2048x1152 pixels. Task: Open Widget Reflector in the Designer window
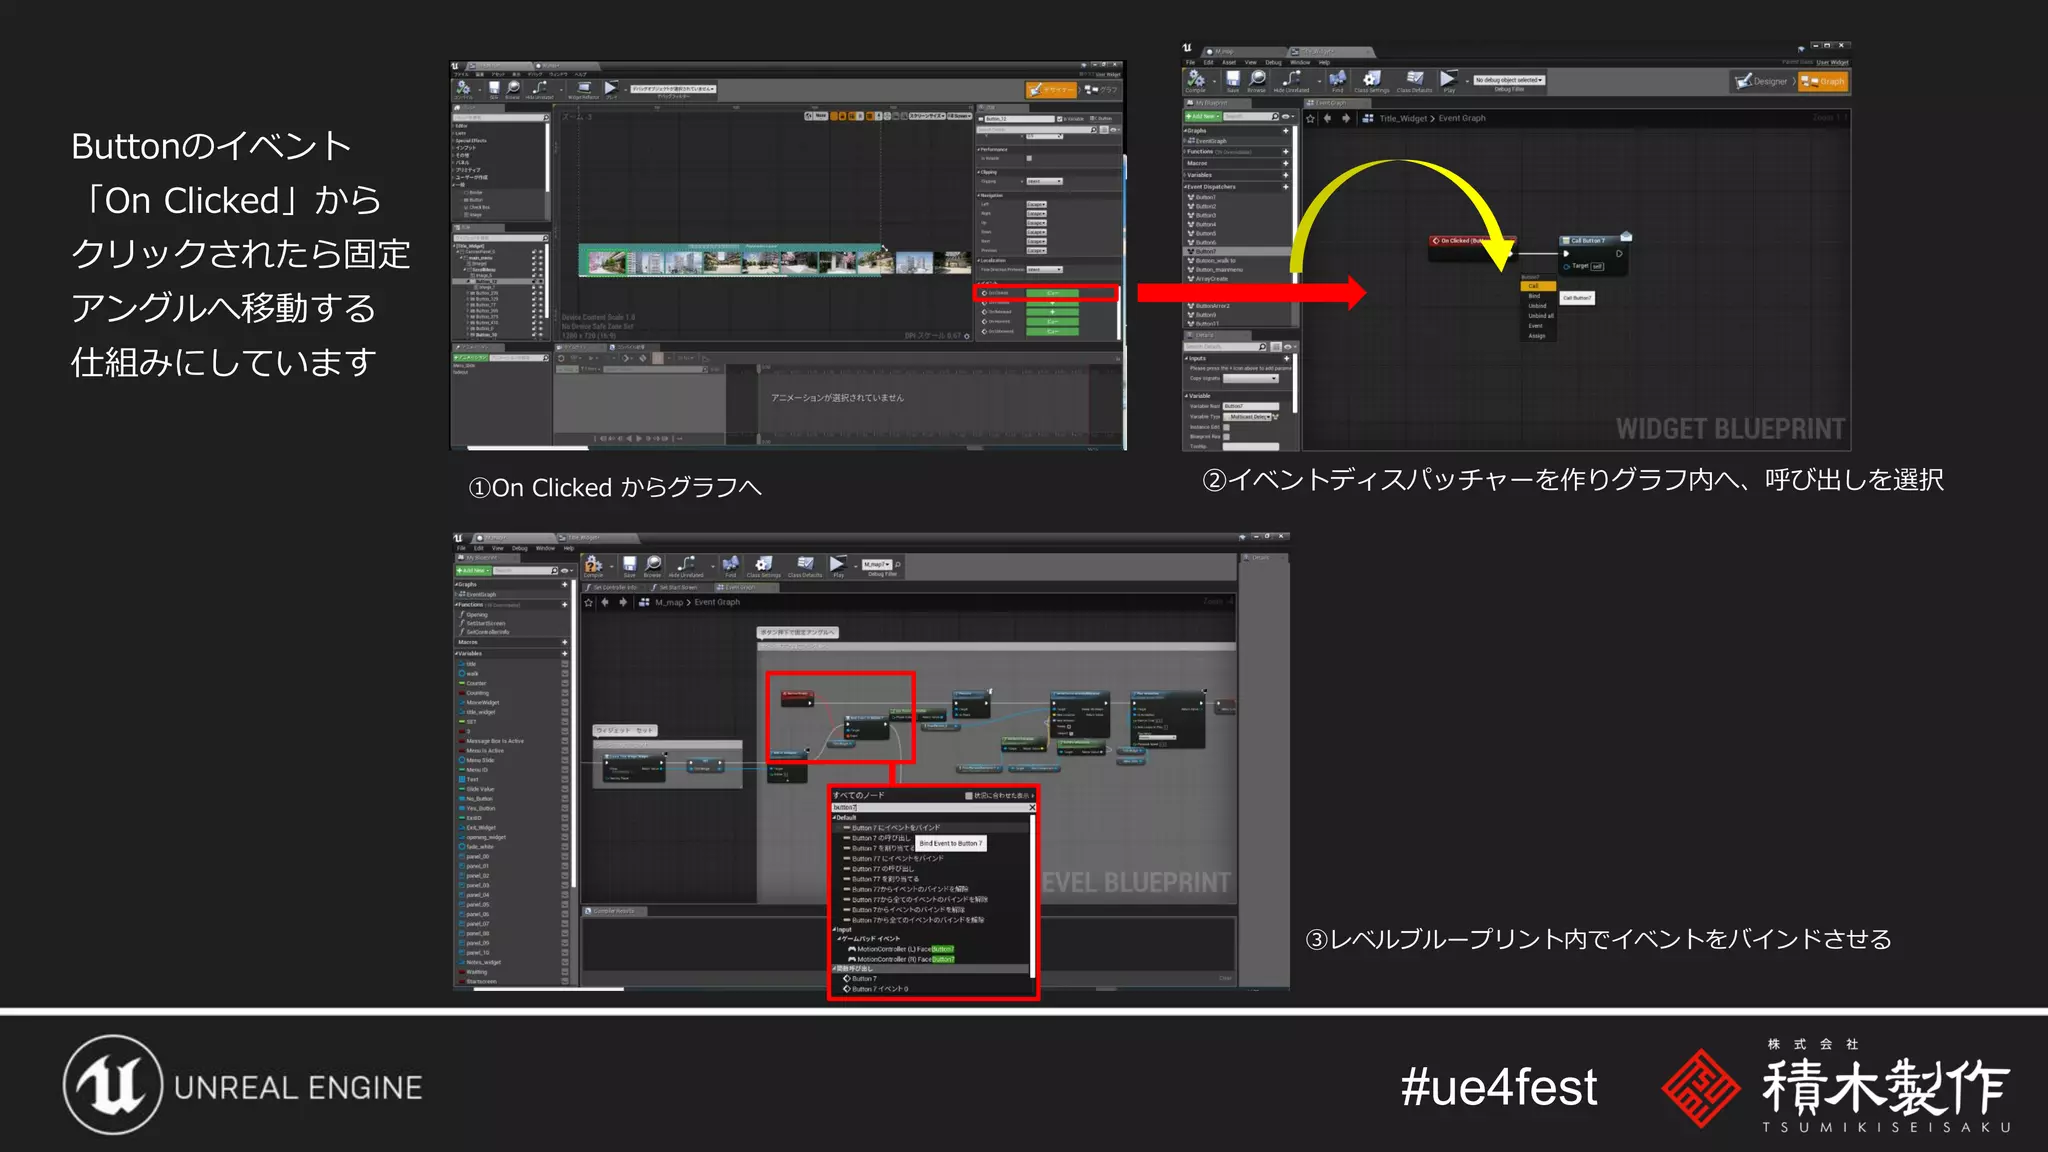tap(584, 90)
